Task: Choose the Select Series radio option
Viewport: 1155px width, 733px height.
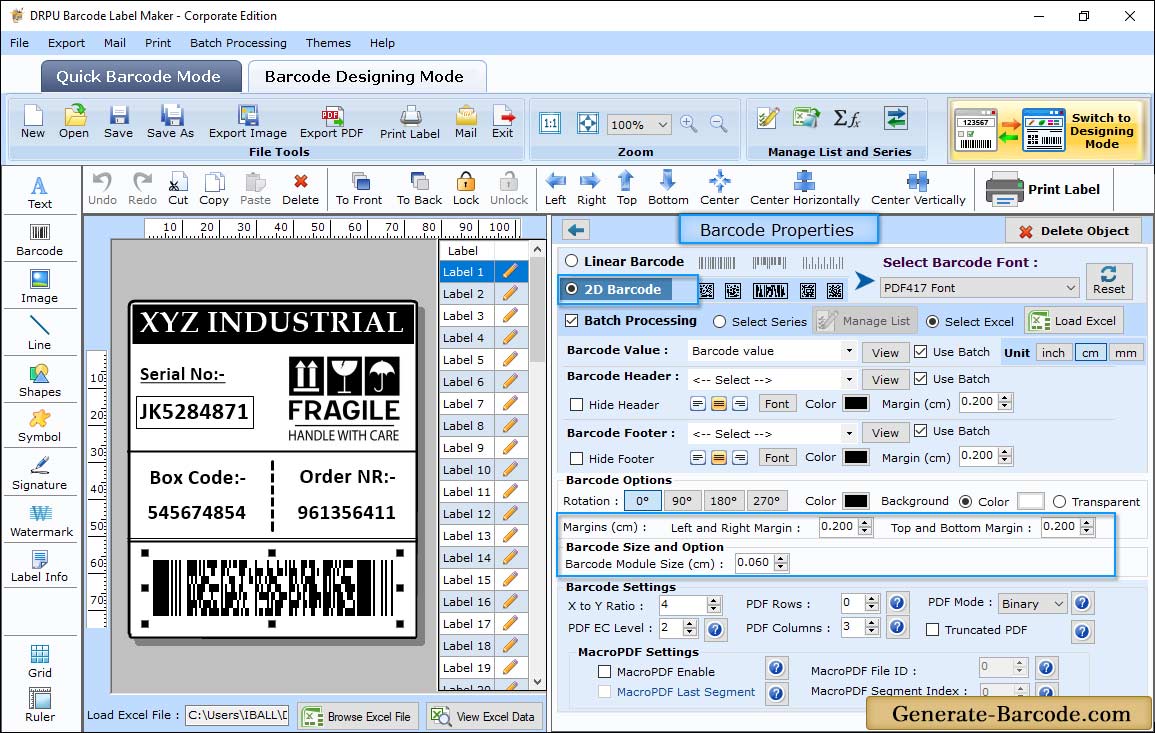Action: [x=720, y=322]
